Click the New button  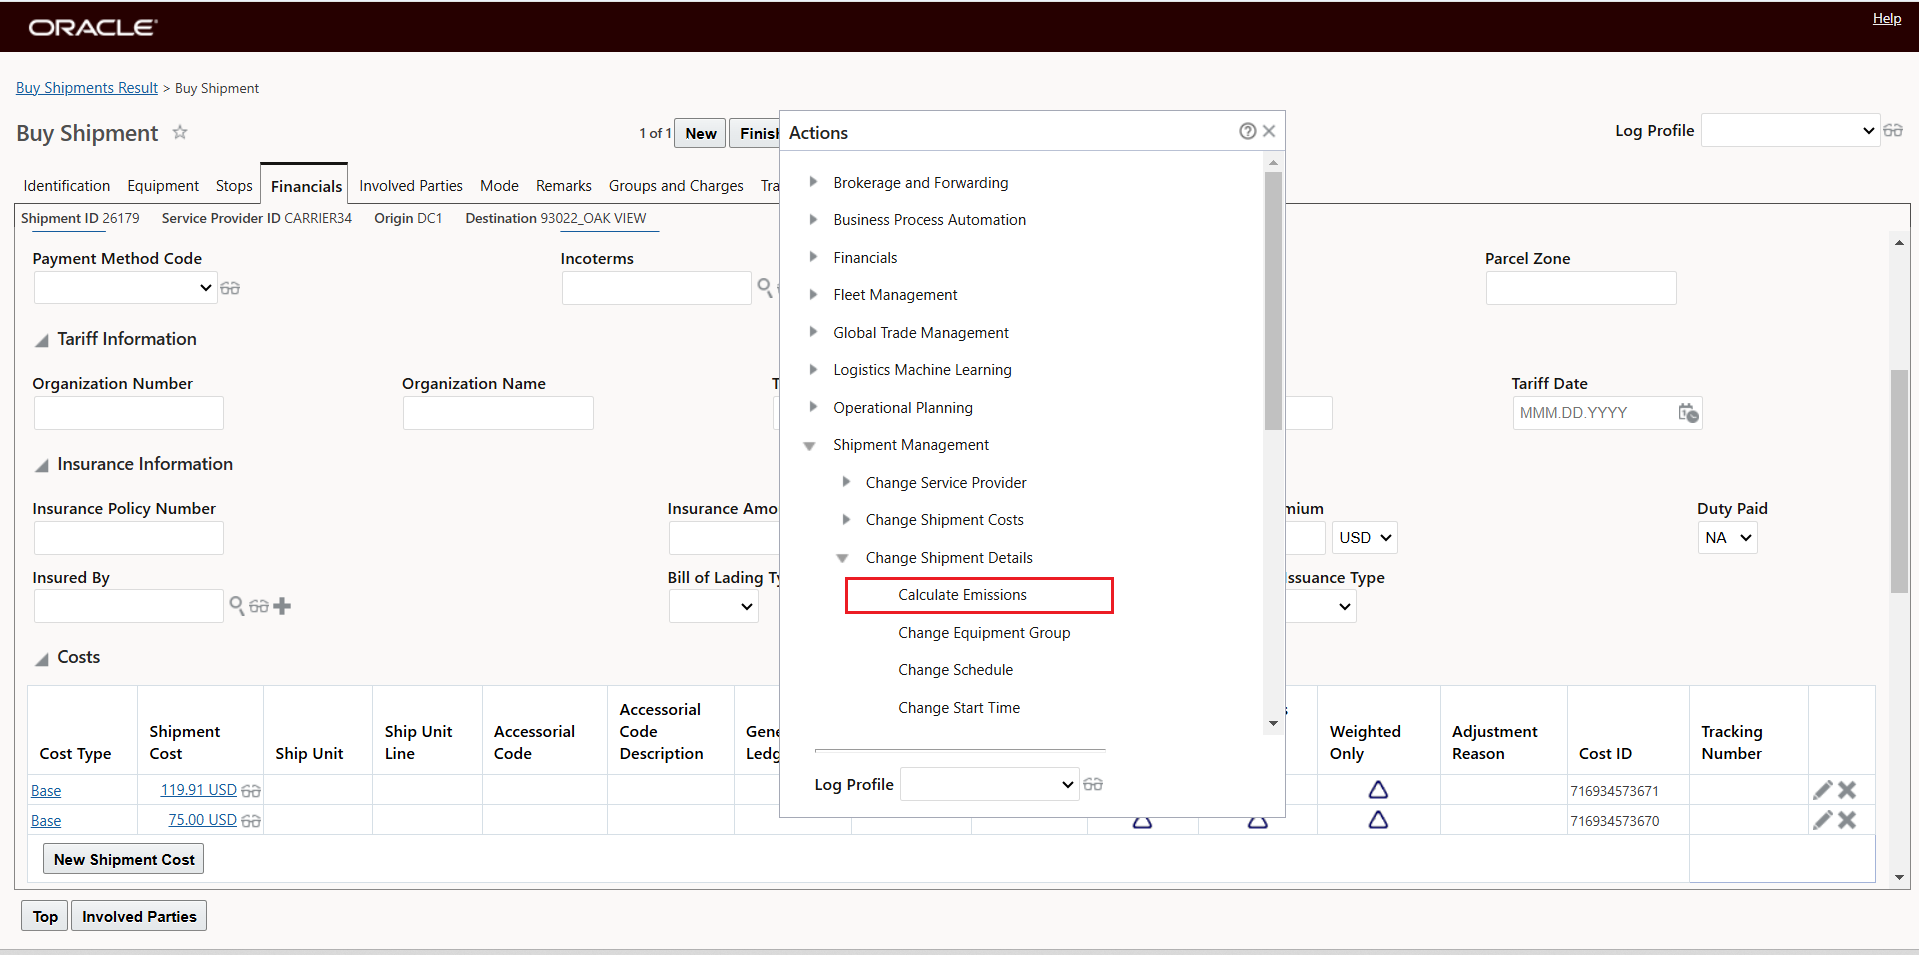pyautogui.click(x=701, y=133)
